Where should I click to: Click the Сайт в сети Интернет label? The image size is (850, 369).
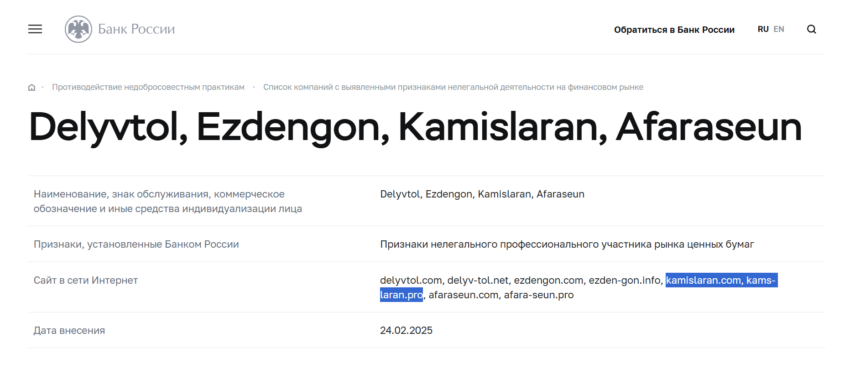pos(86,280)
